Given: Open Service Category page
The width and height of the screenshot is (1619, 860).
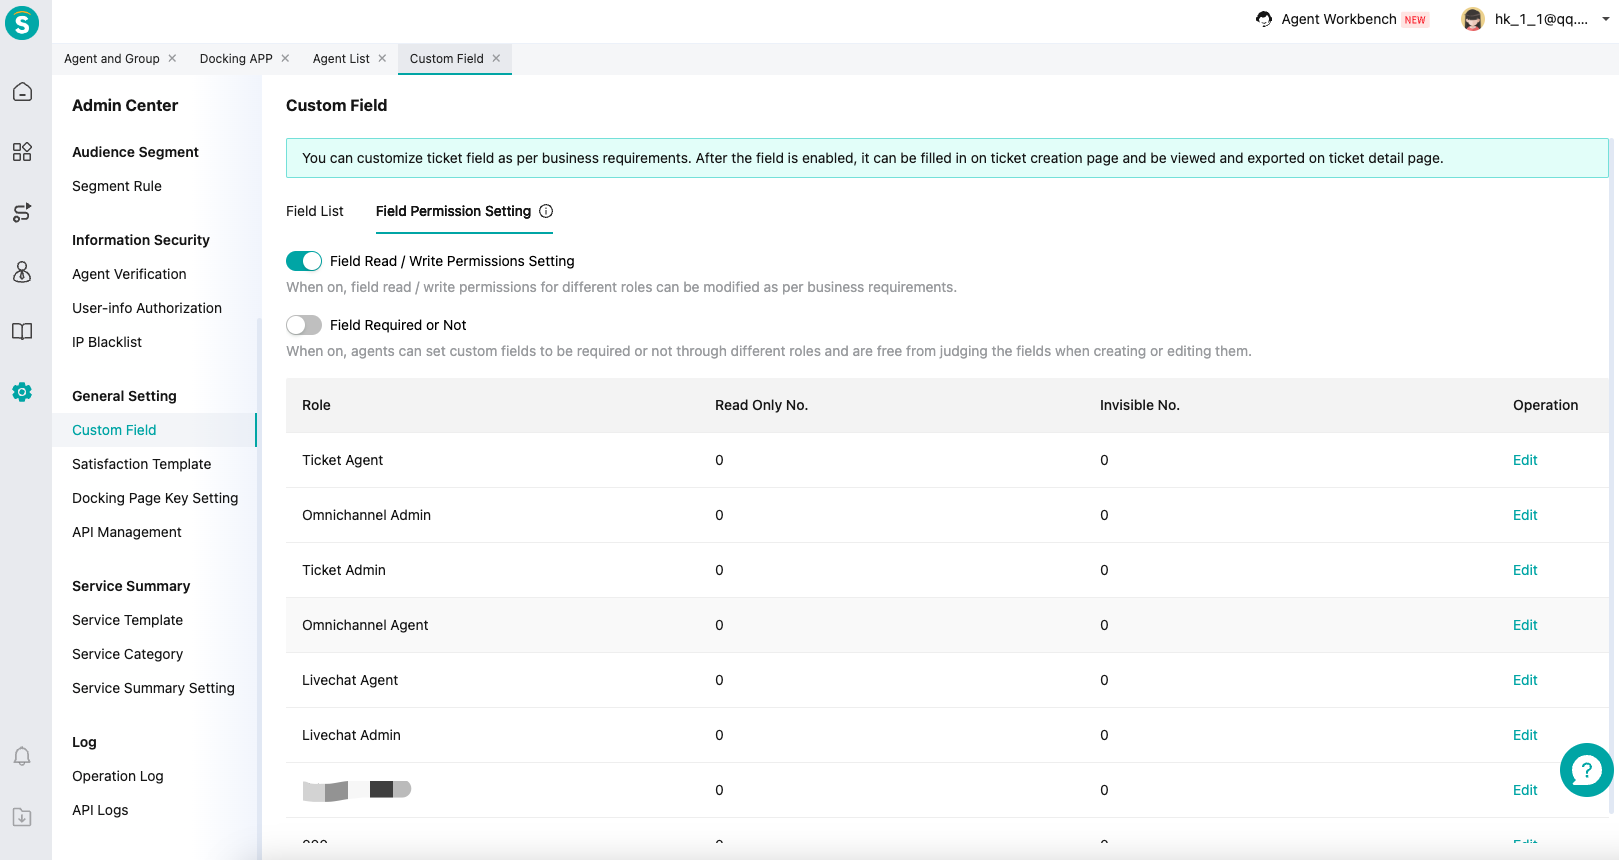Looking at the screenshot, I should 128,654.
